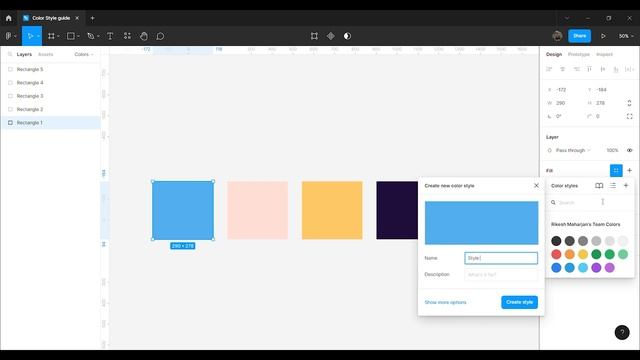Expand the Pen tool dropdown arrow
The image size is (640, 360).
[x=98, y=36]
